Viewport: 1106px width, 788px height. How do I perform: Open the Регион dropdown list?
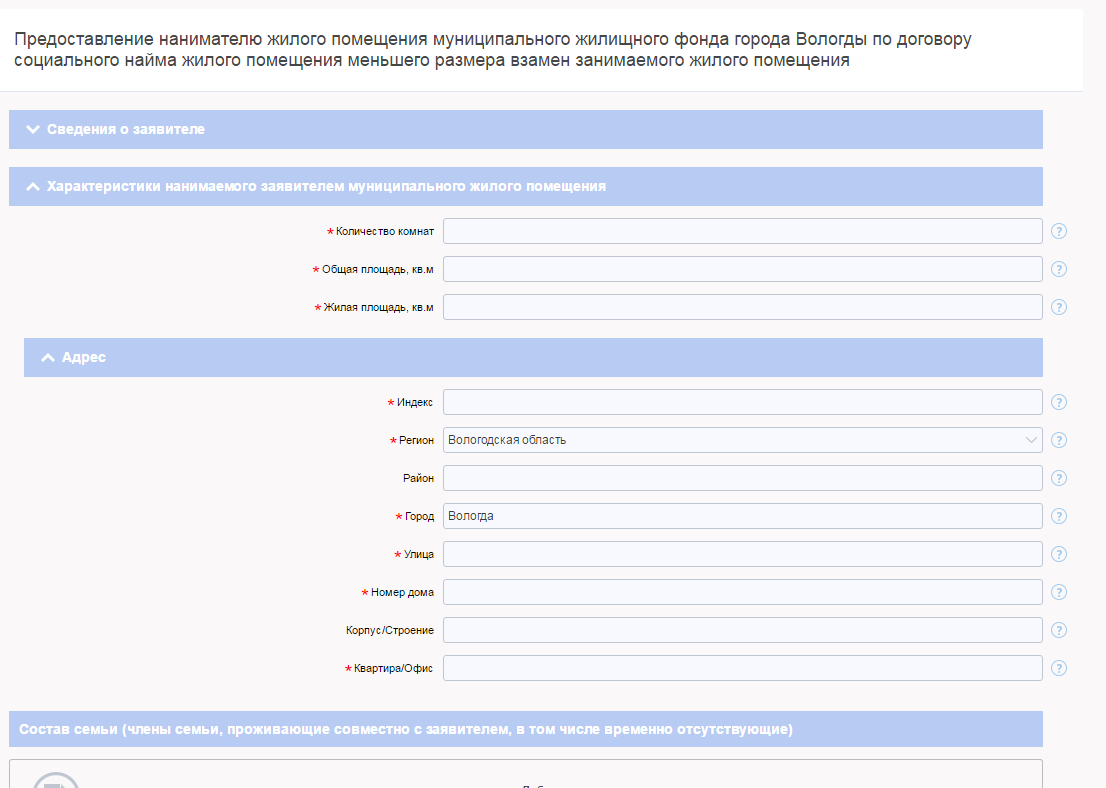(742, 440)
